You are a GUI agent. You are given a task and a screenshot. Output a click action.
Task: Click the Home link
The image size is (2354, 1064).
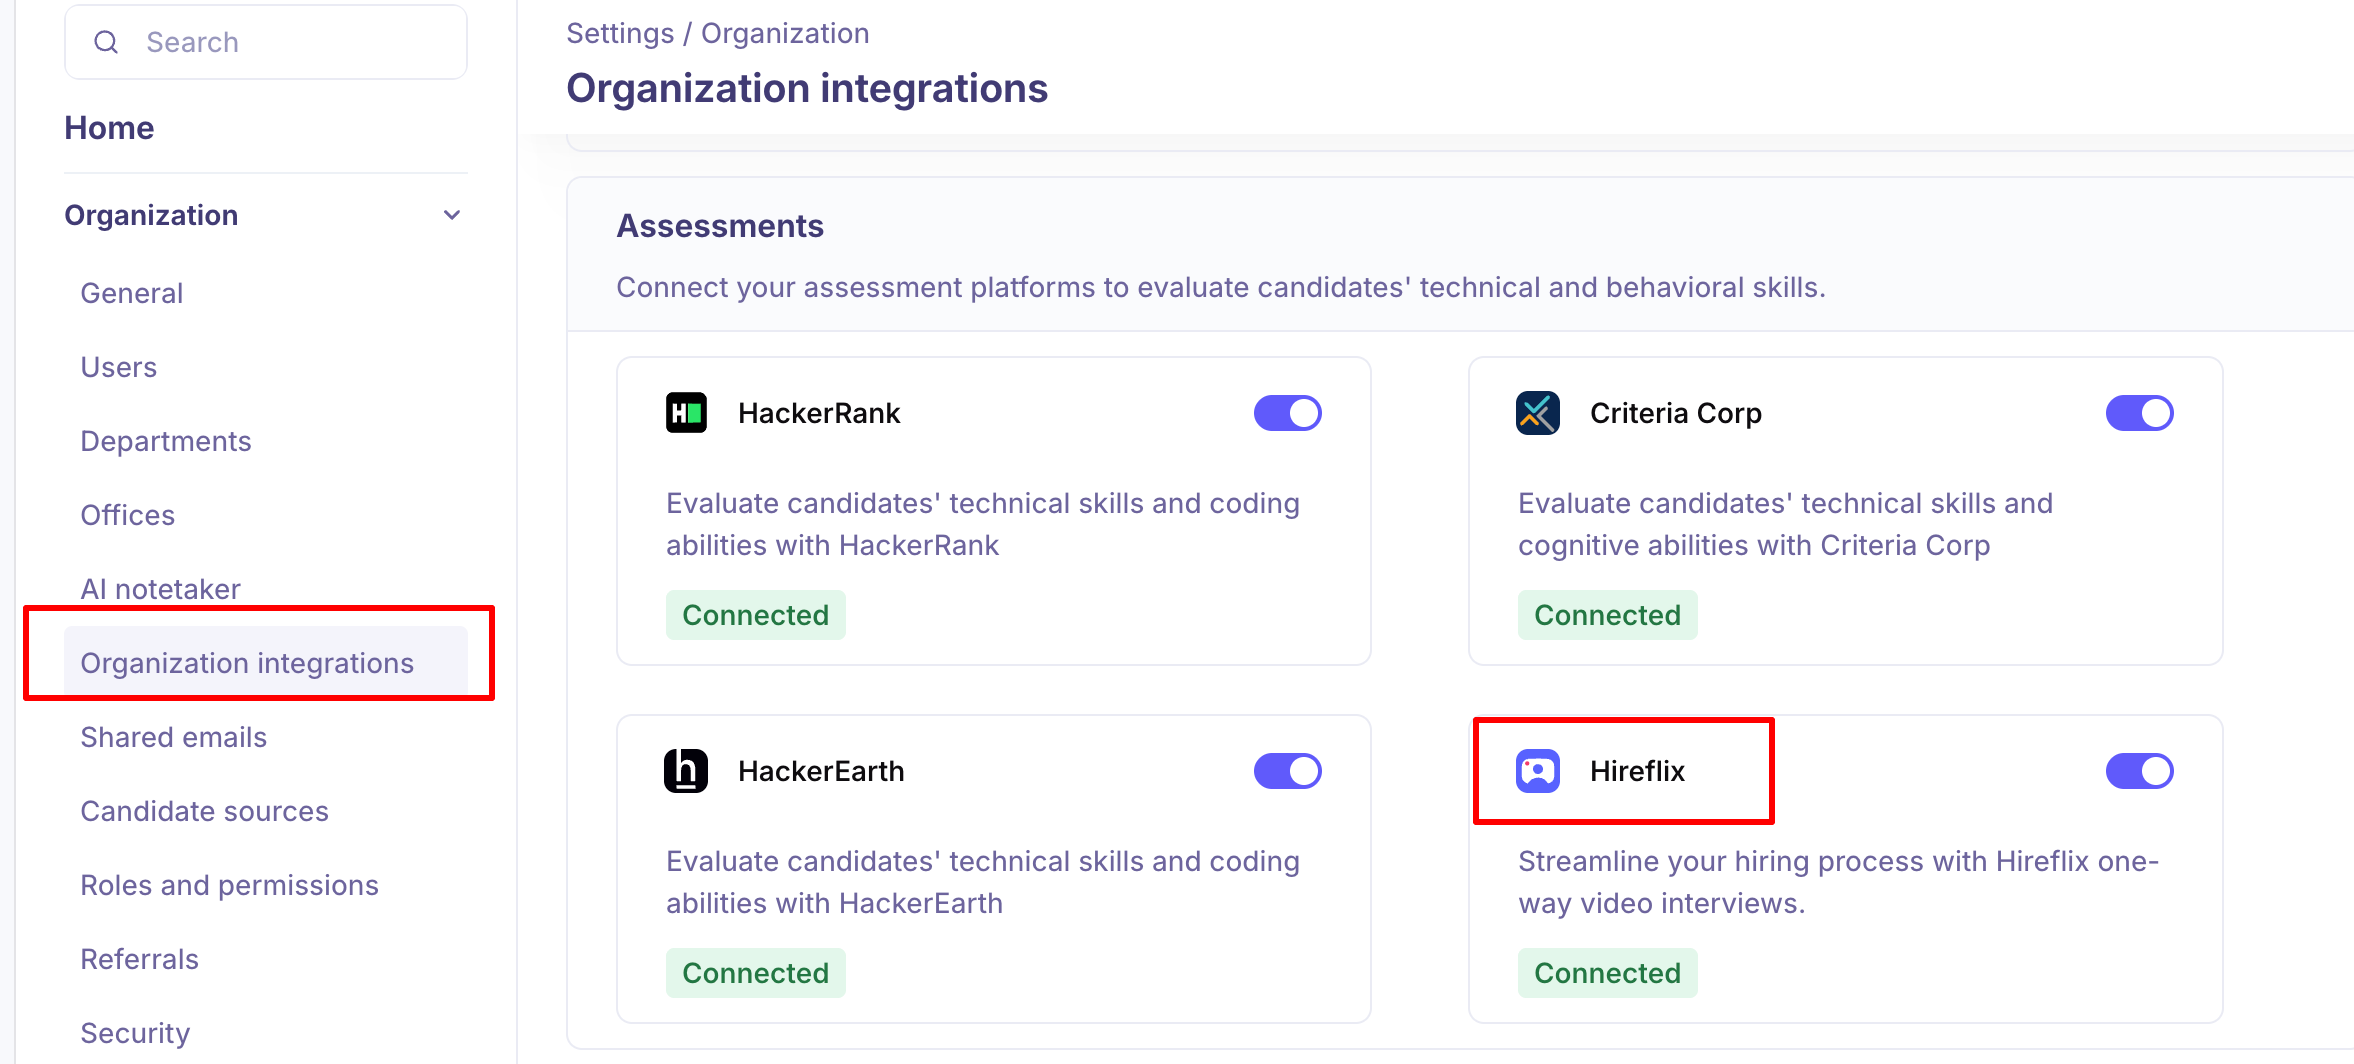[x=109, y=128]
